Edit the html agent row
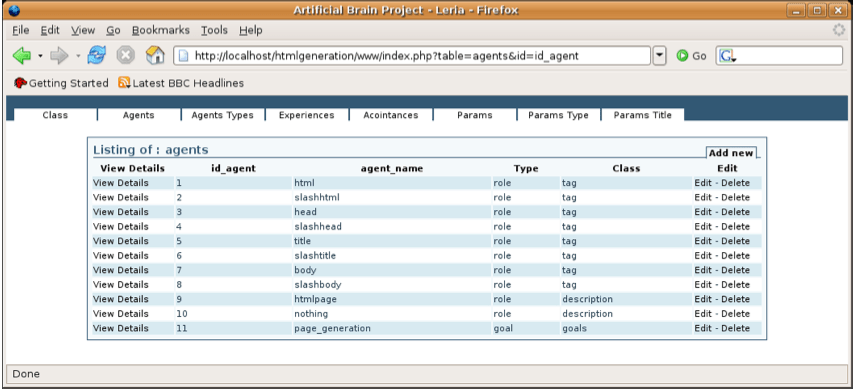Screen dimensions: 858x389 pyautogui.click(x=703, y=183)
